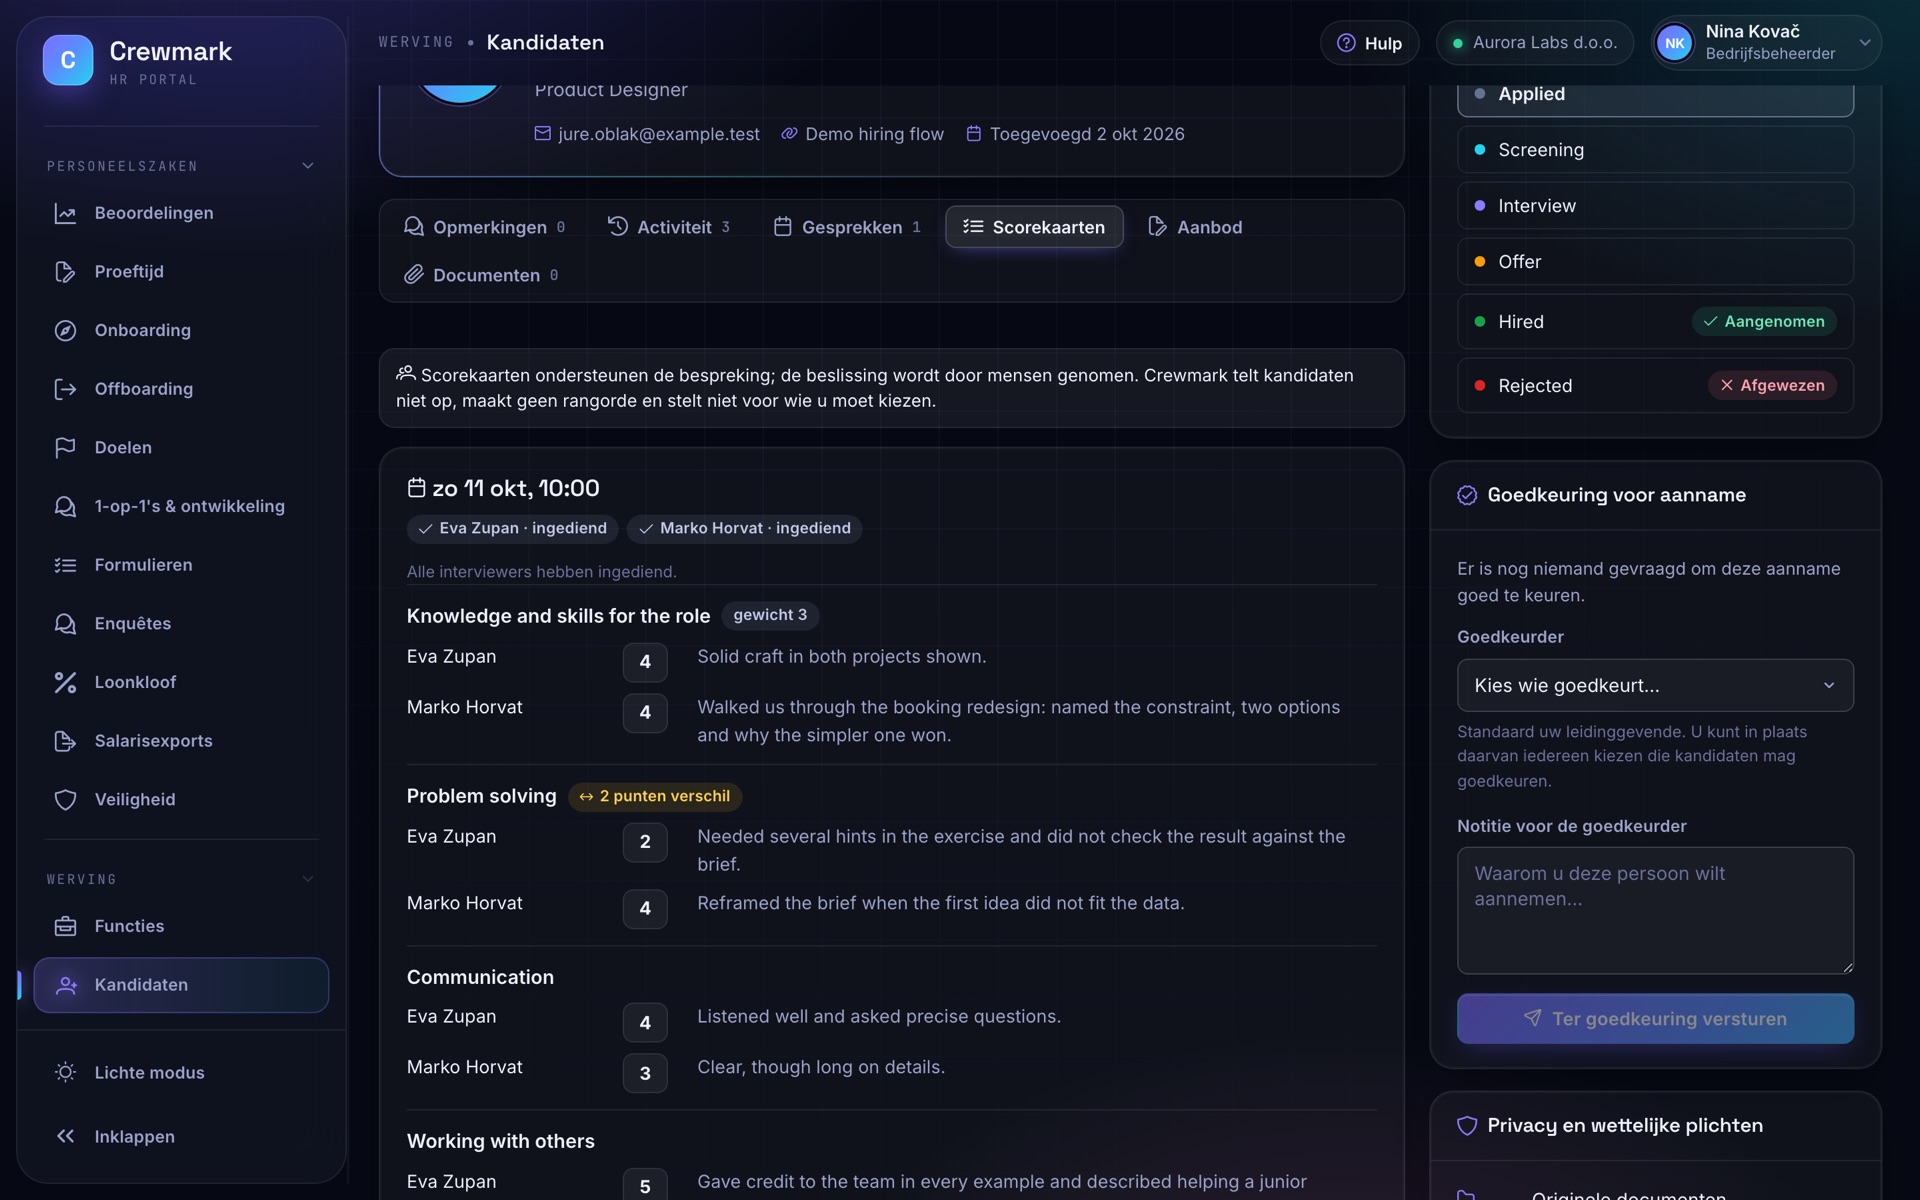Click the Proeftijd sidebar icon
Screen dimensions: 1920x1200
[x=65, y=272]
